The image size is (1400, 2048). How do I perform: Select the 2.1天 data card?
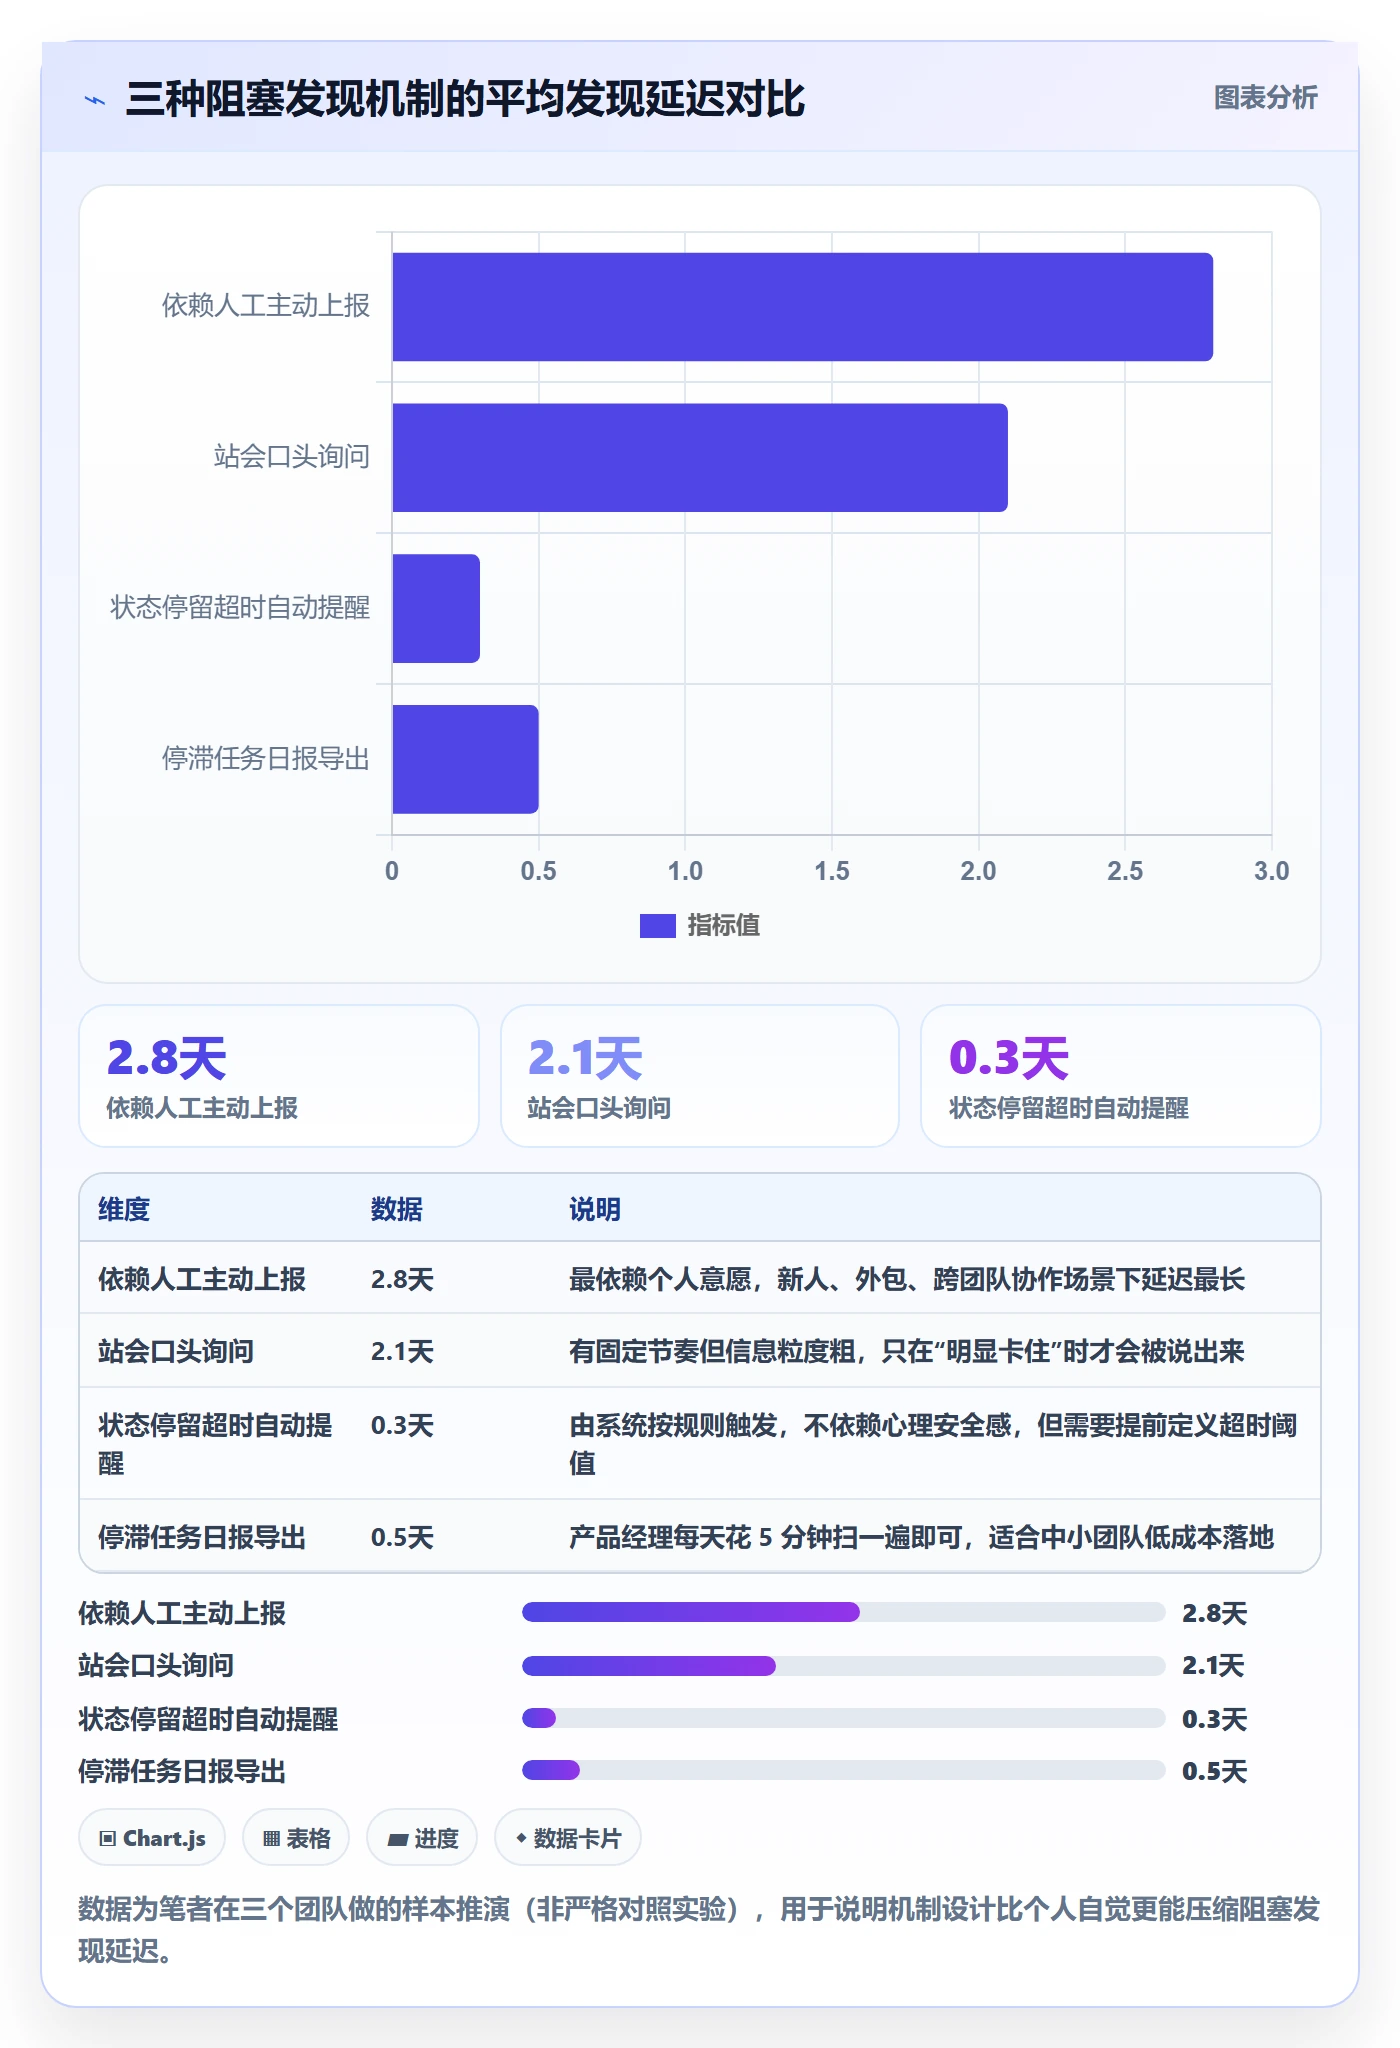(700, 1076)
